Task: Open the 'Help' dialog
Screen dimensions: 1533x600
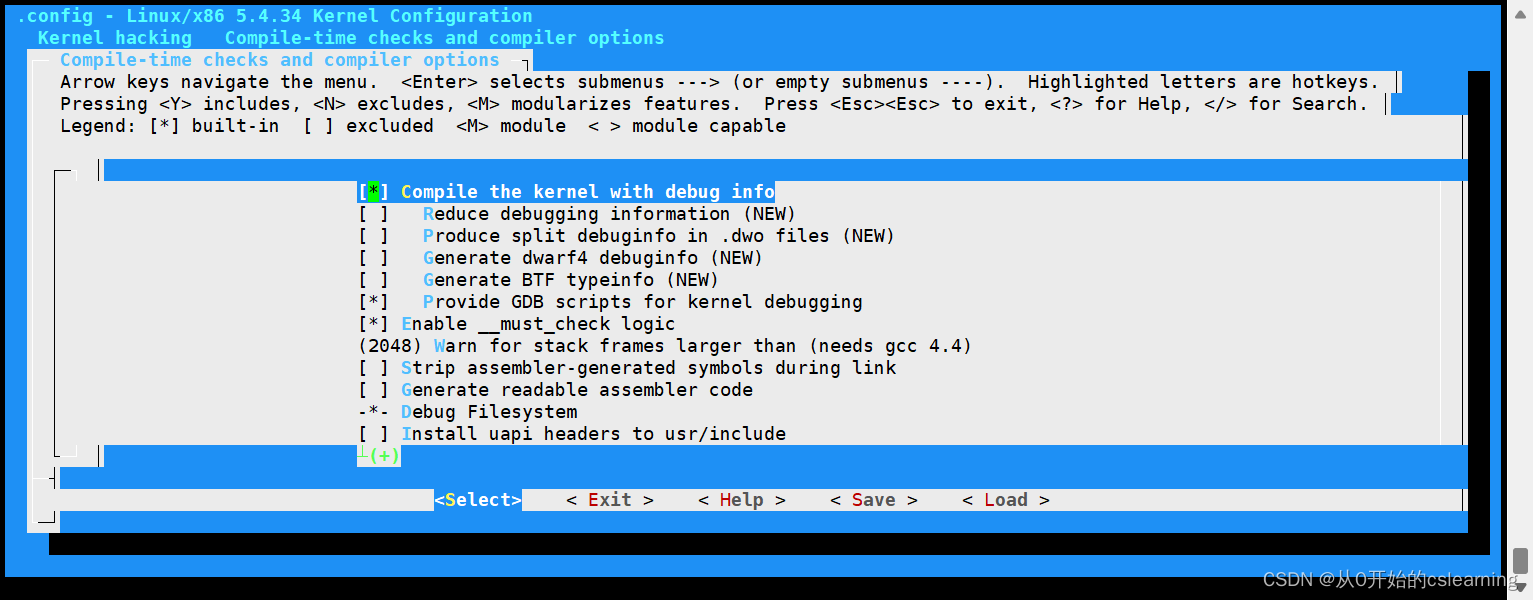Action: (740, 499)
